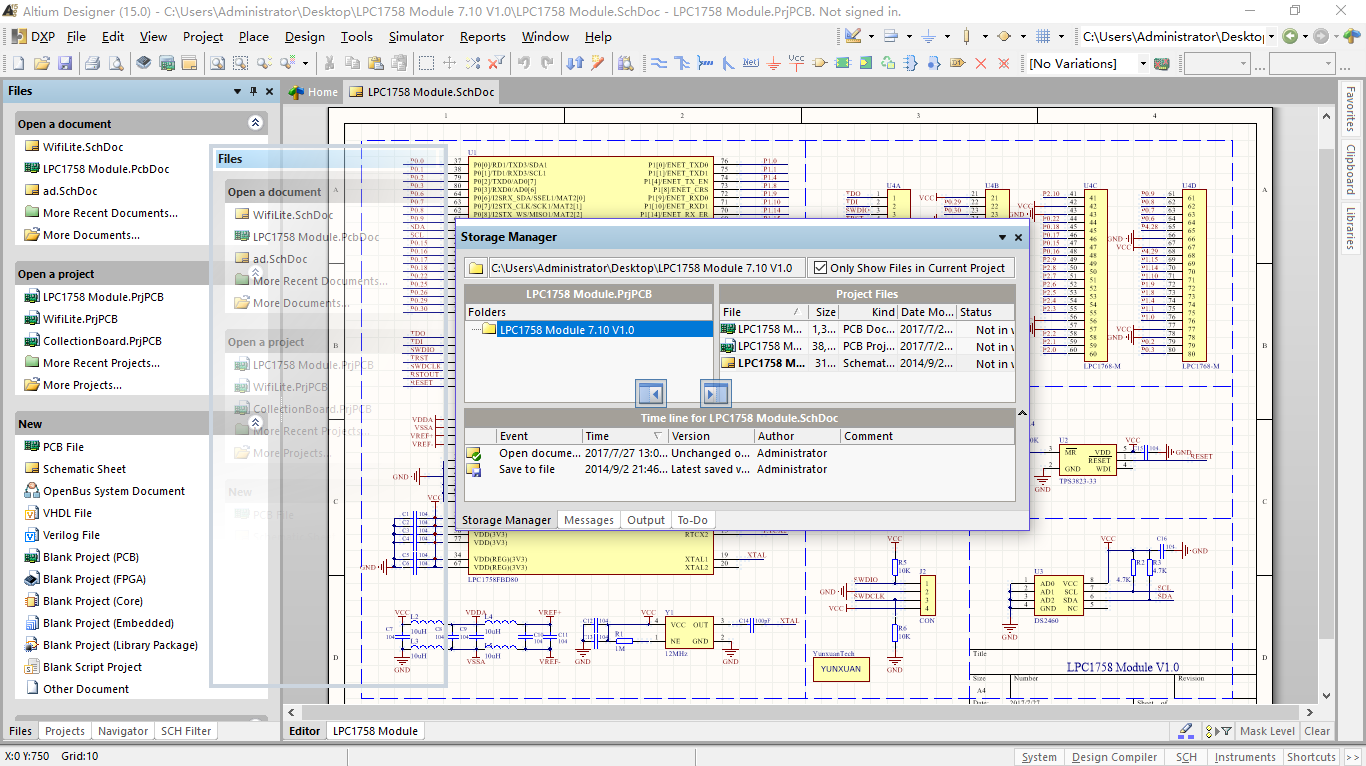Click the Place Bus toolbar icon
The width and height of the screenshot is (1366, 766).
click(682, 63)
